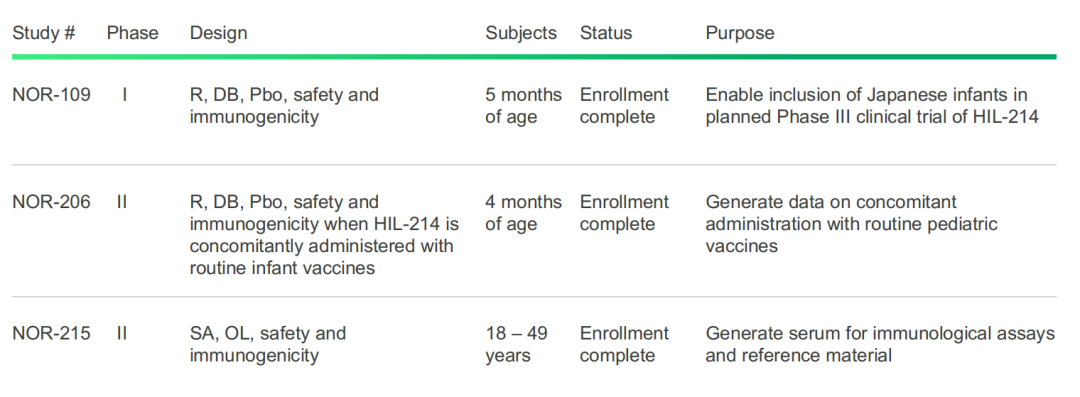Select the Phase column header
Screen dimensions: 1080x397
(132, 33)
